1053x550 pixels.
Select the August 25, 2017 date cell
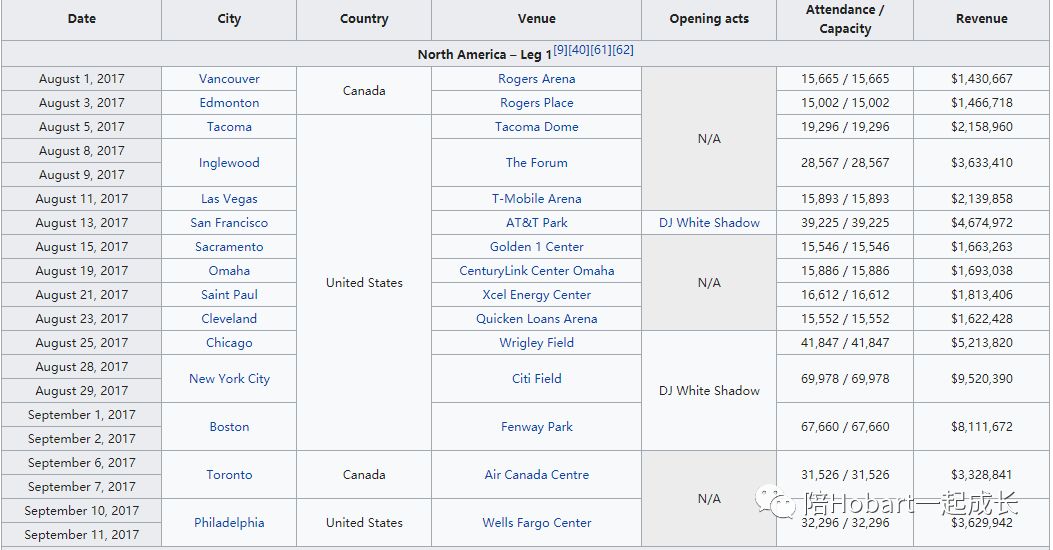pyautogui.click(x=81, y=343)
